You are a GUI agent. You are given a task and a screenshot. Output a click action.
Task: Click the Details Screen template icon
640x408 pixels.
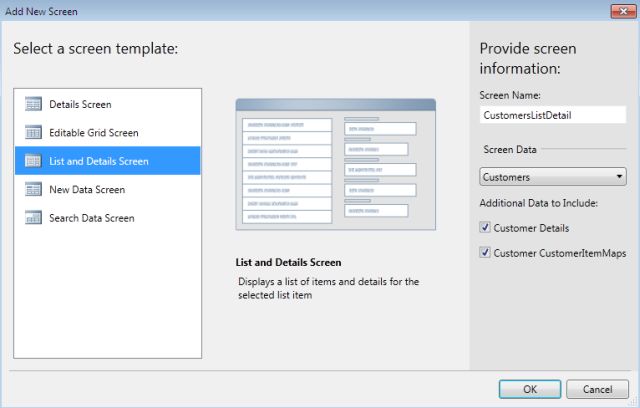[33, 104]
